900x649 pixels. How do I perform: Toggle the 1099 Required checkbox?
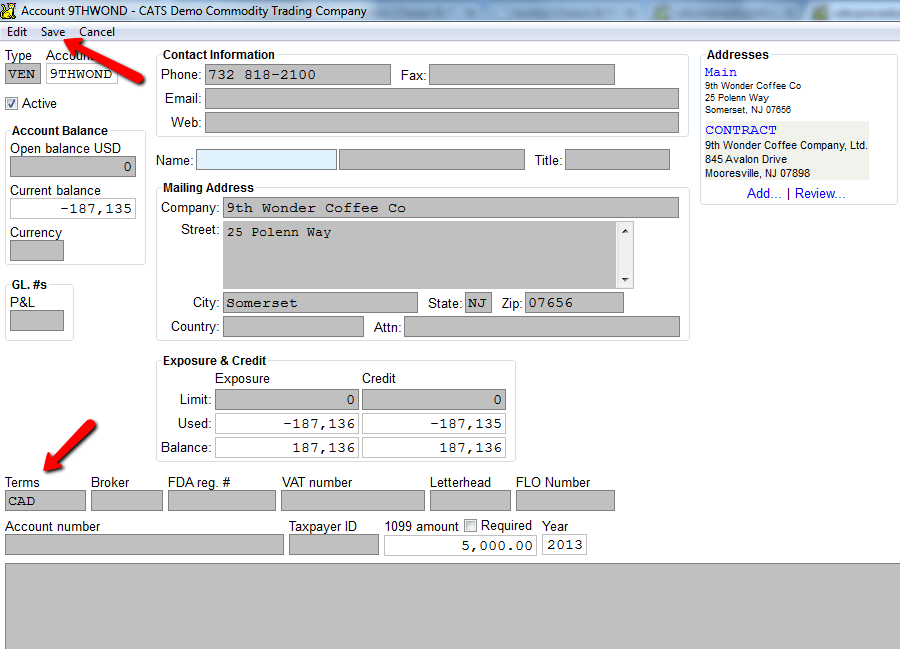click(x=471, y=525)
